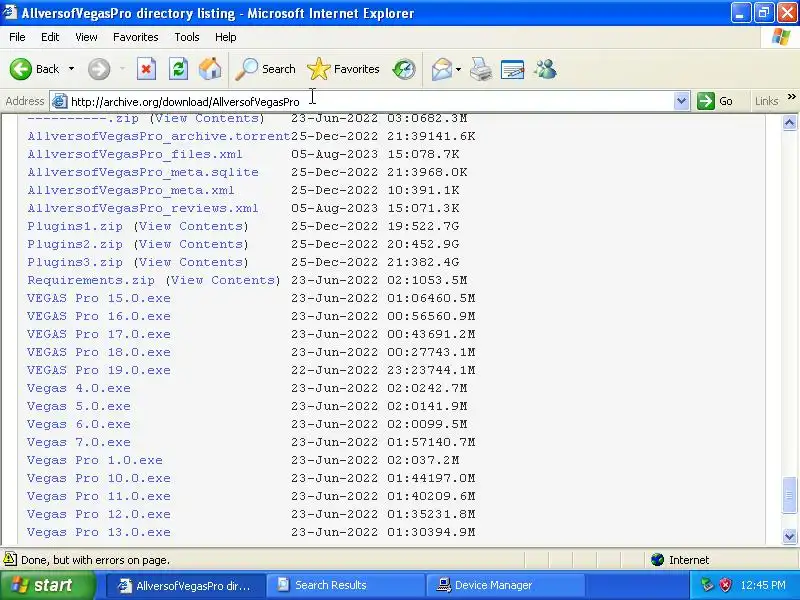Download Plugins3.zip
800x600 pixels.
75,262
